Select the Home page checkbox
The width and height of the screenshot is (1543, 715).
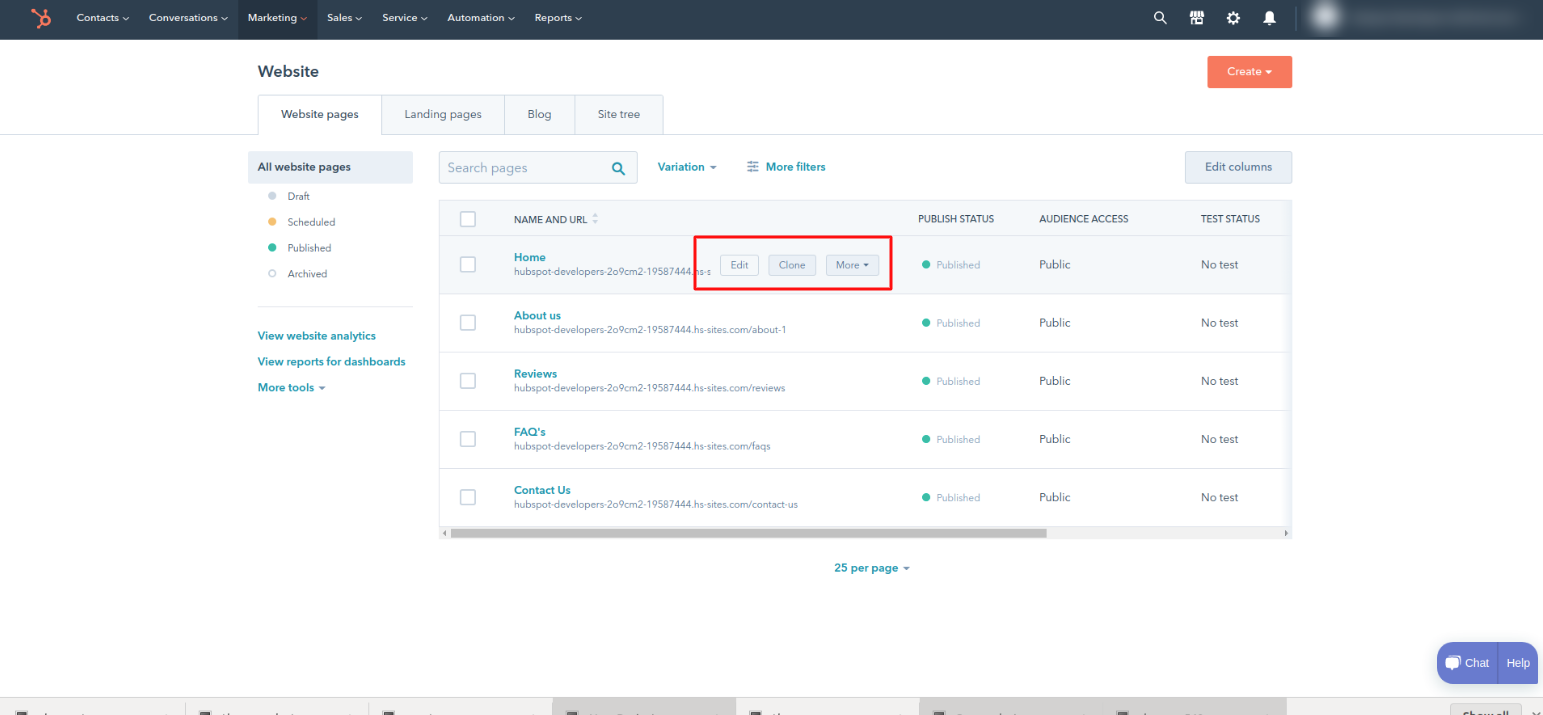[468, 265]
